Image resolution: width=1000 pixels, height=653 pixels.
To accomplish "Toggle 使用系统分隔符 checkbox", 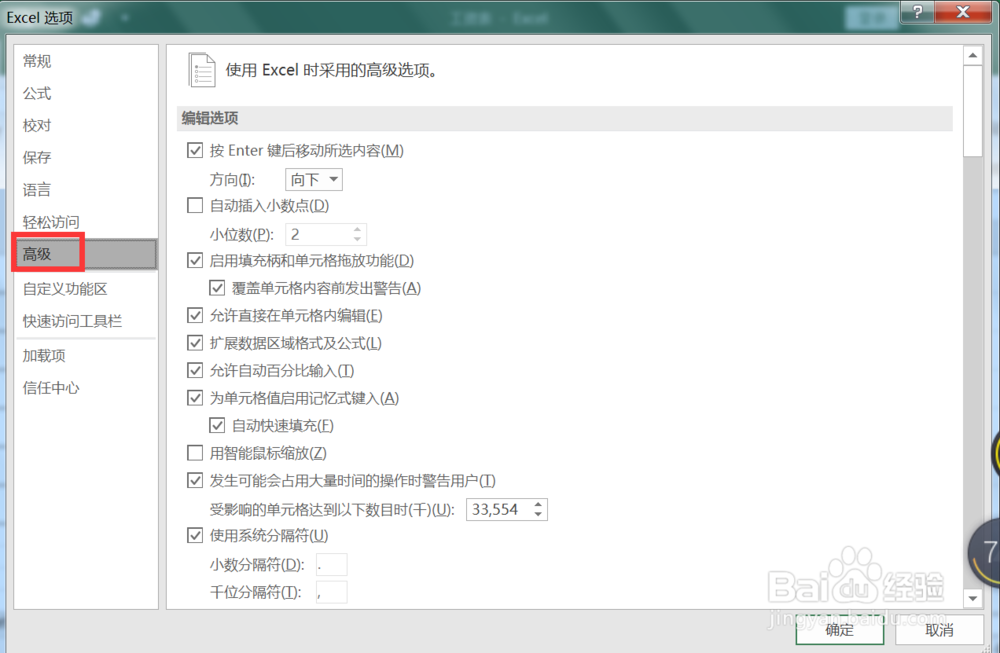I will [x=195, y=535].
